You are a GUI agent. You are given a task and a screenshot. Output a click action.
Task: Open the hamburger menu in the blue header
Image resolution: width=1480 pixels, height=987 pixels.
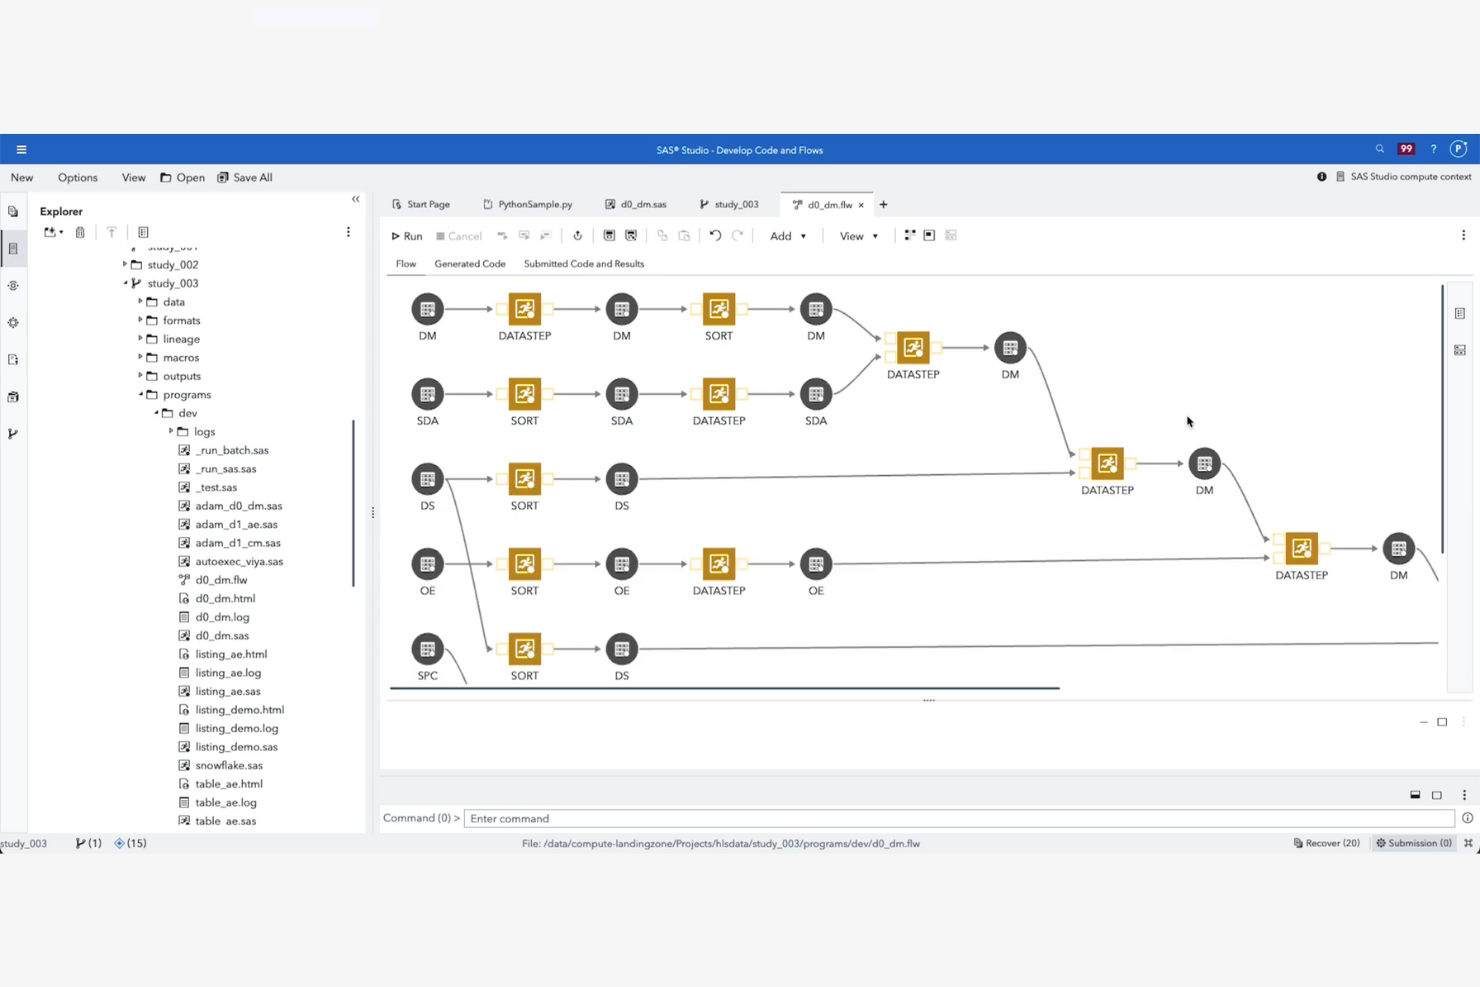pyautogui.click(x=21, y=150)
